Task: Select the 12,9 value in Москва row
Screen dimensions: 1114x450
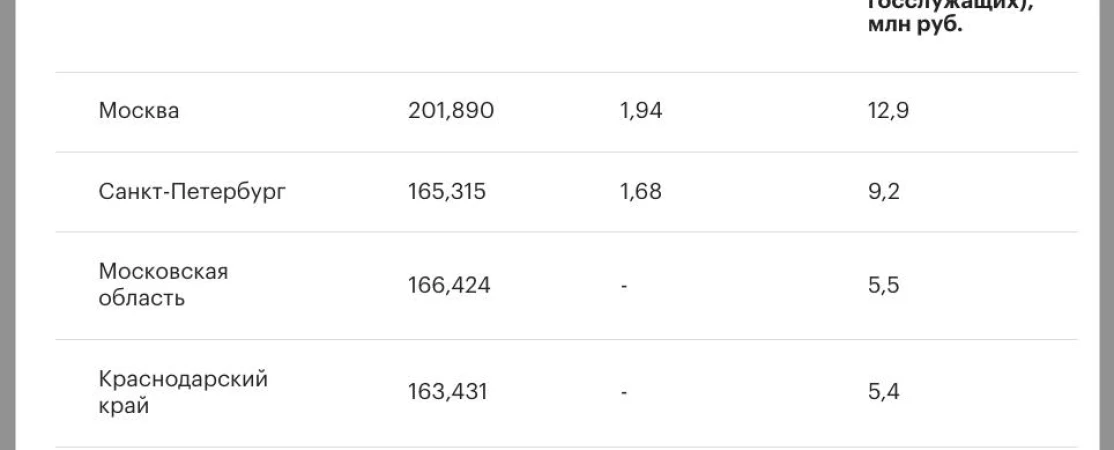Action: pyautogui.click(x=888, y=111)
